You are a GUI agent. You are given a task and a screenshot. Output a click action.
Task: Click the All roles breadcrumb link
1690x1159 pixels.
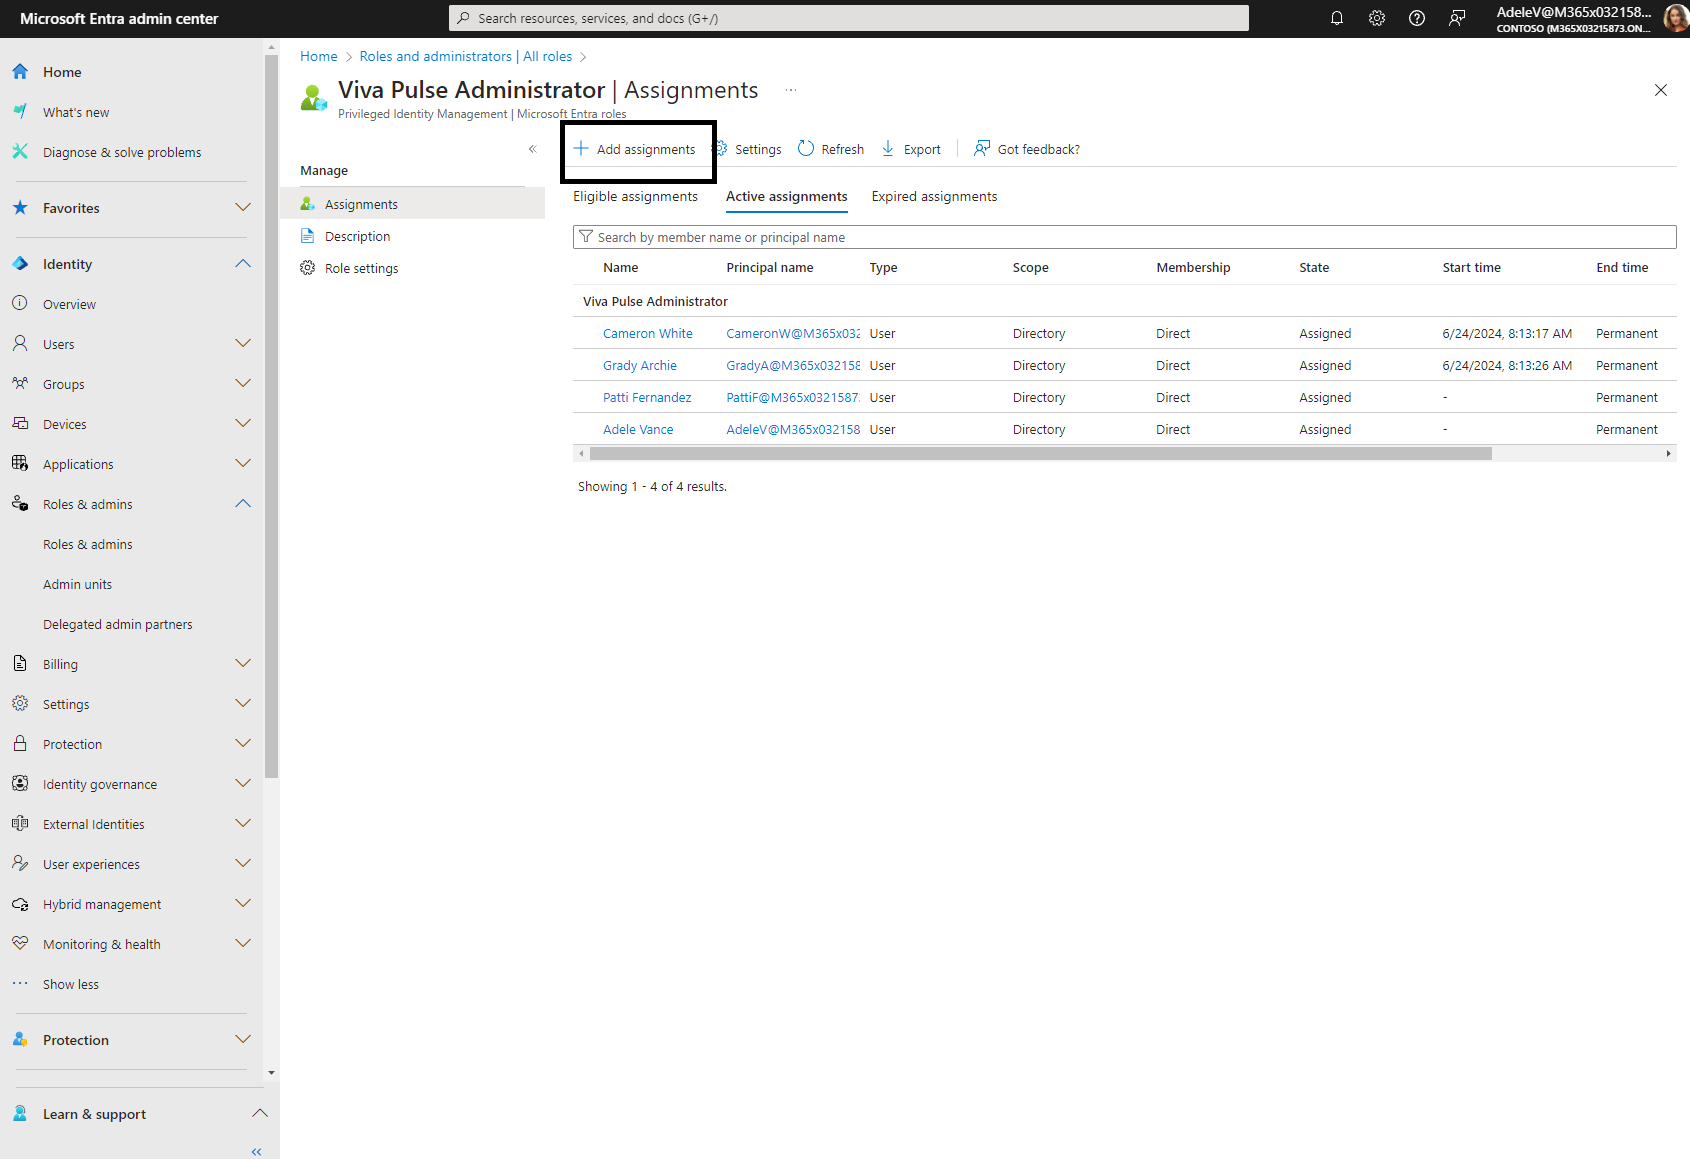[x=547, y=57]
